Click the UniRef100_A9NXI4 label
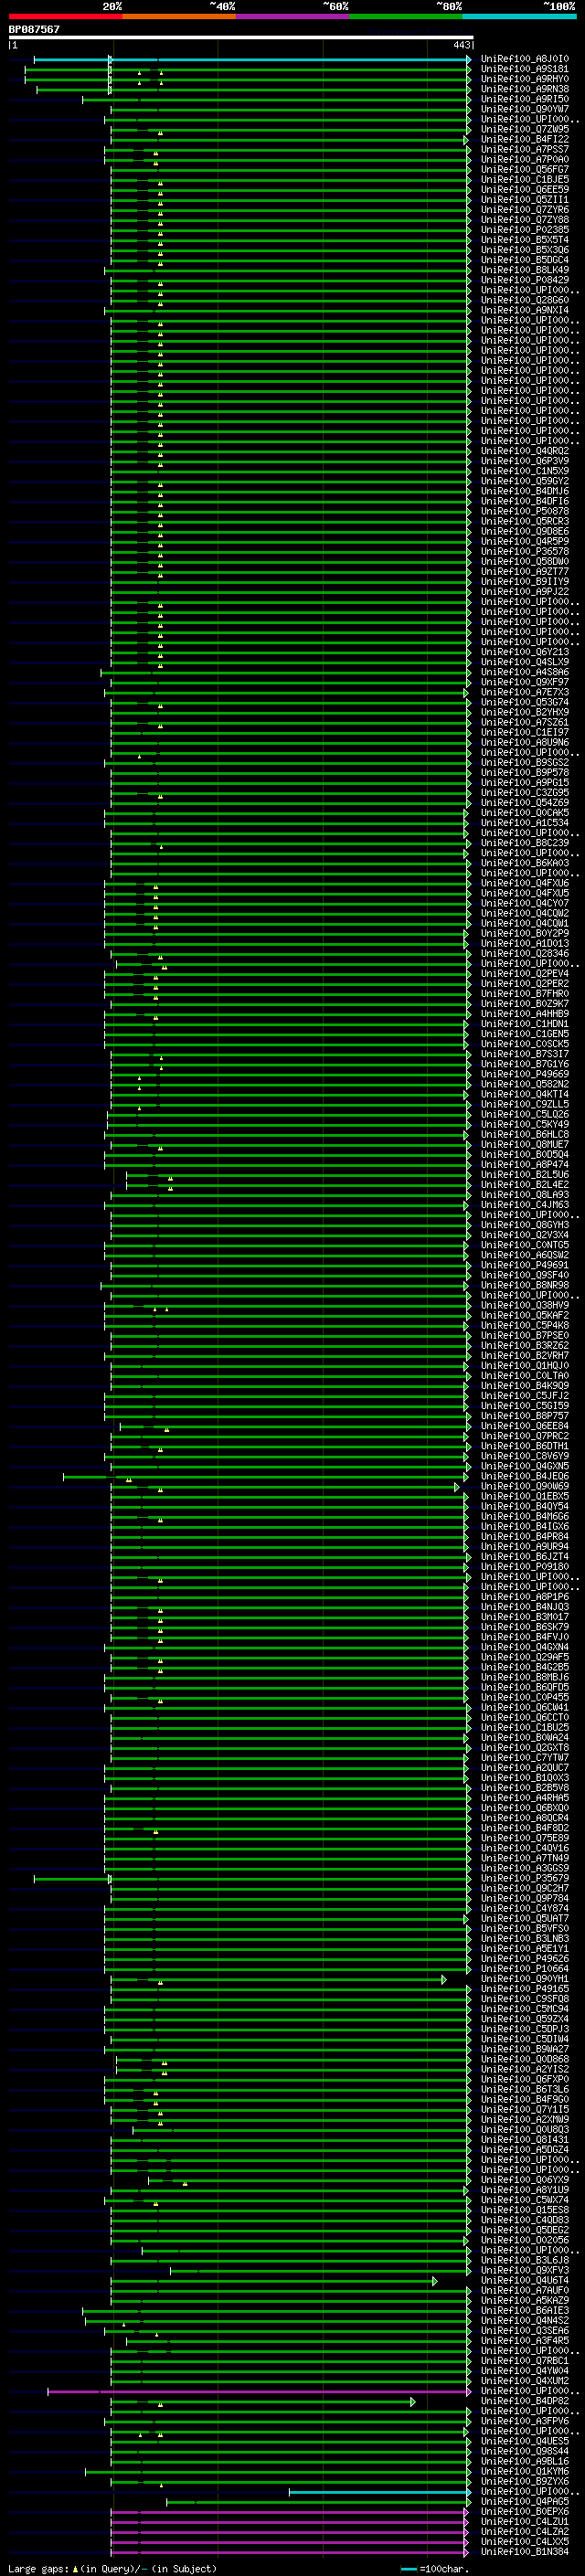The height and width of the screenshot is (2576, 585). 524,310
